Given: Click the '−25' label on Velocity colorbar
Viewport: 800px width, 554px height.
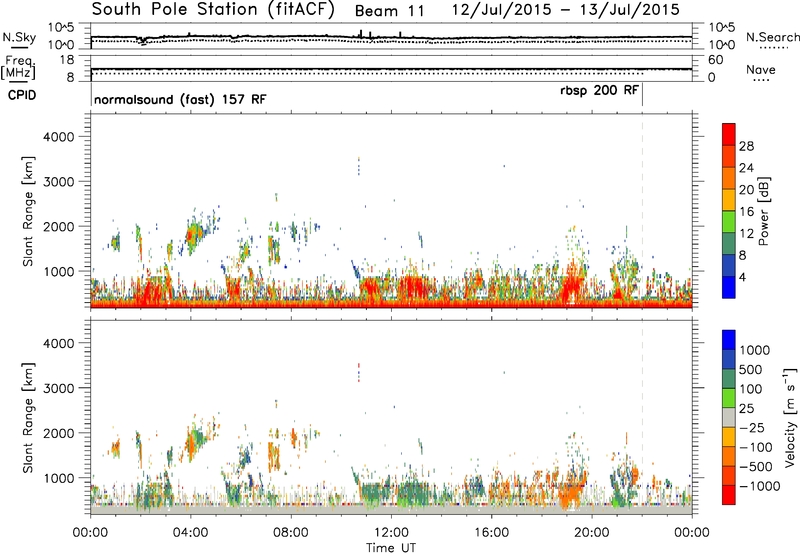Looking at the screenshot, I should tap(751, 428).
